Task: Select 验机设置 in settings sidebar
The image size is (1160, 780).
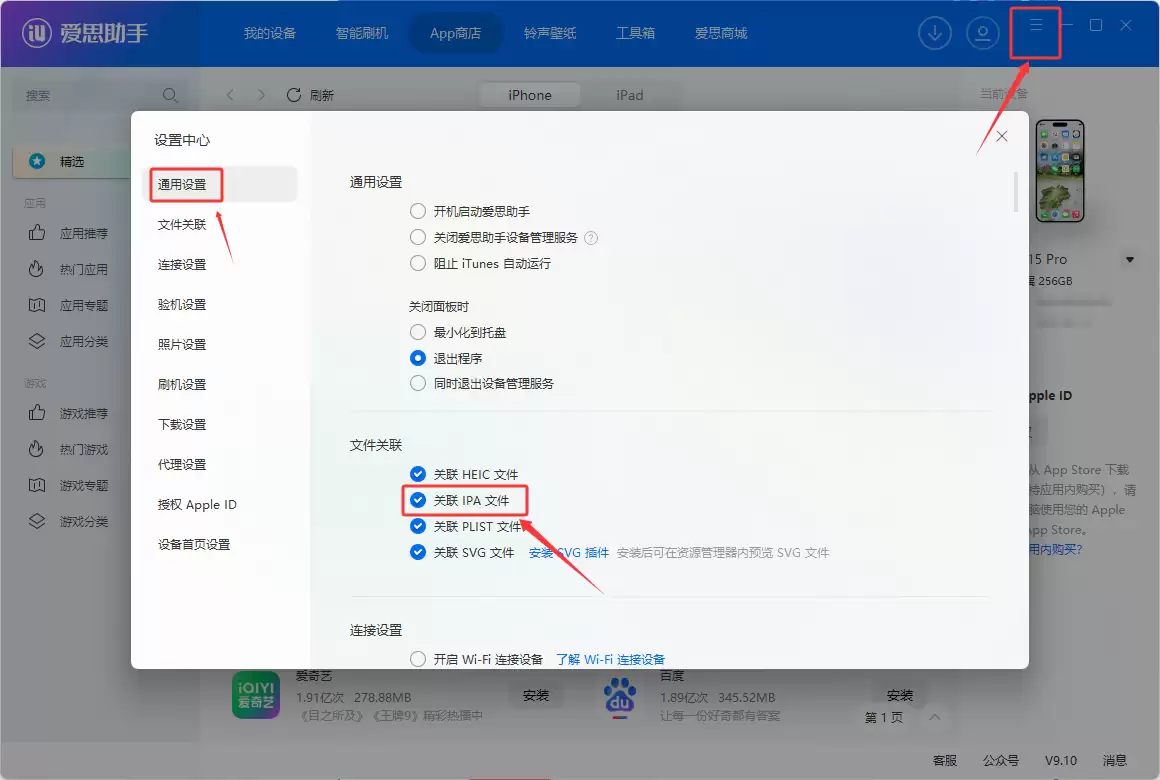Action: [x=182, y=304]
